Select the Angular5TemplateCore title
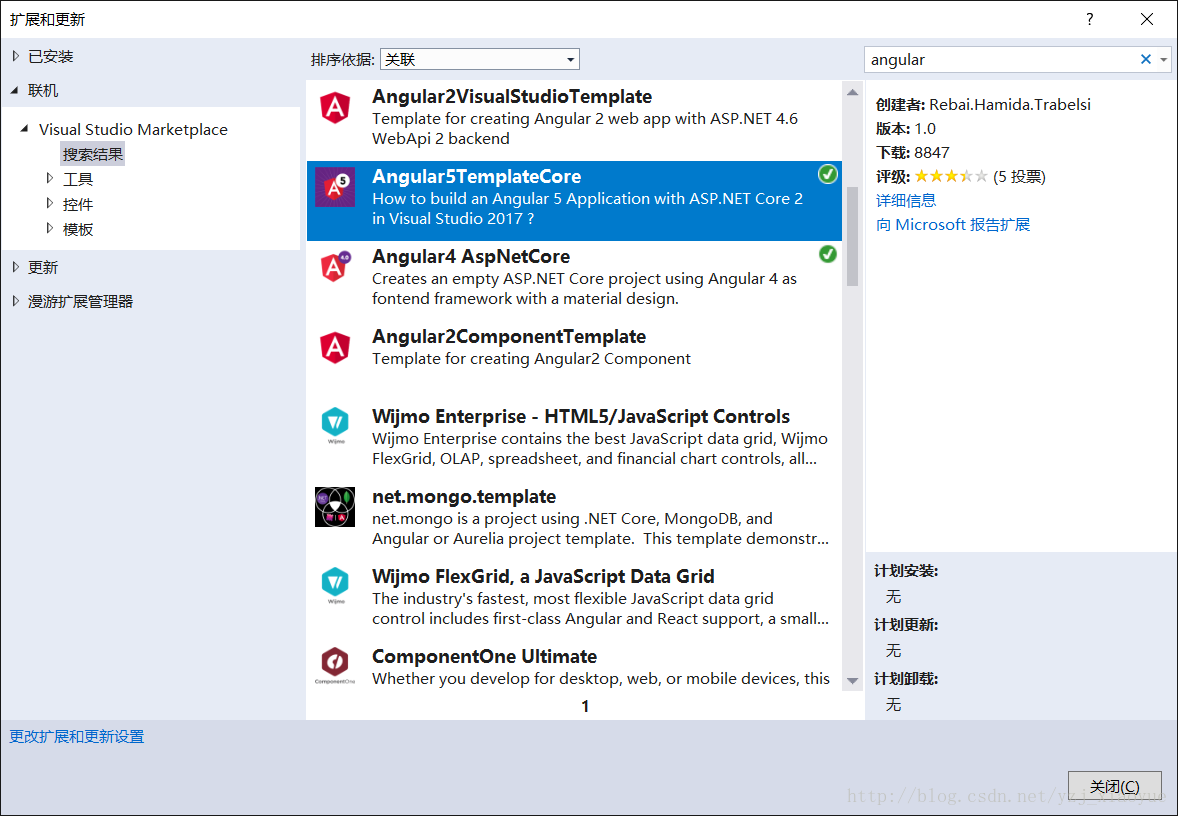 tap(476, 177)
